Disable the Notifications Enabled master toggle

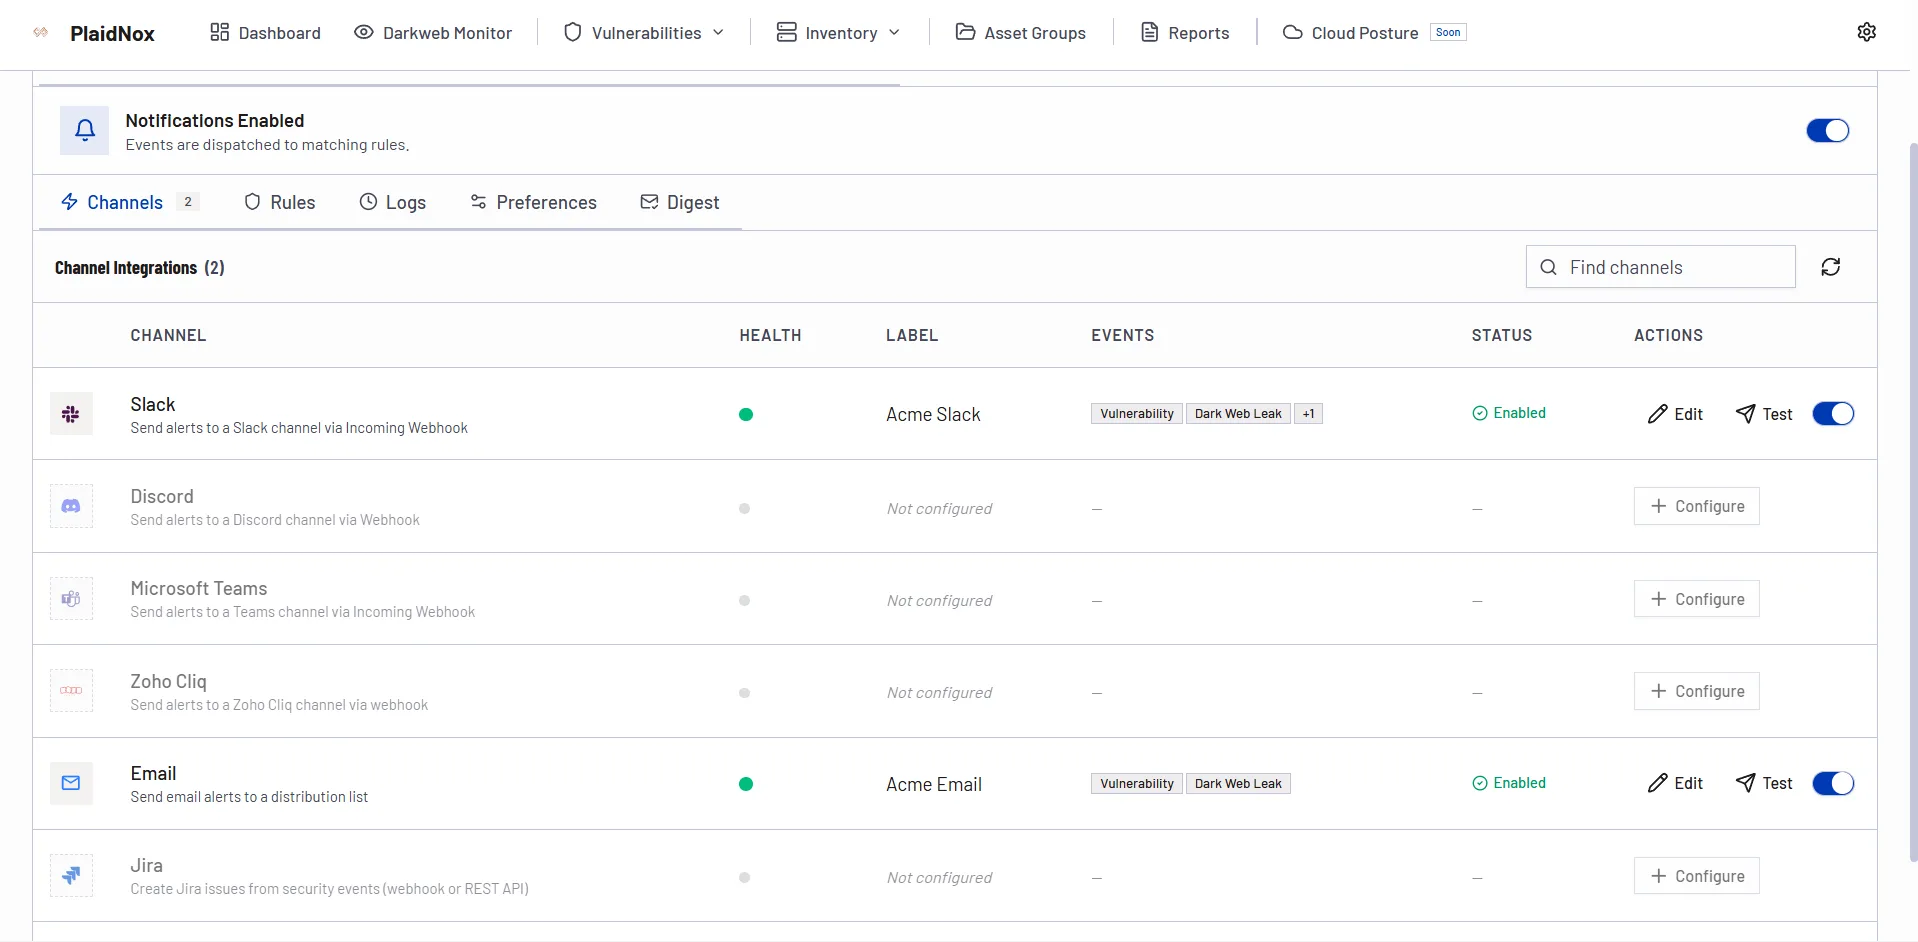(1827, 130)
